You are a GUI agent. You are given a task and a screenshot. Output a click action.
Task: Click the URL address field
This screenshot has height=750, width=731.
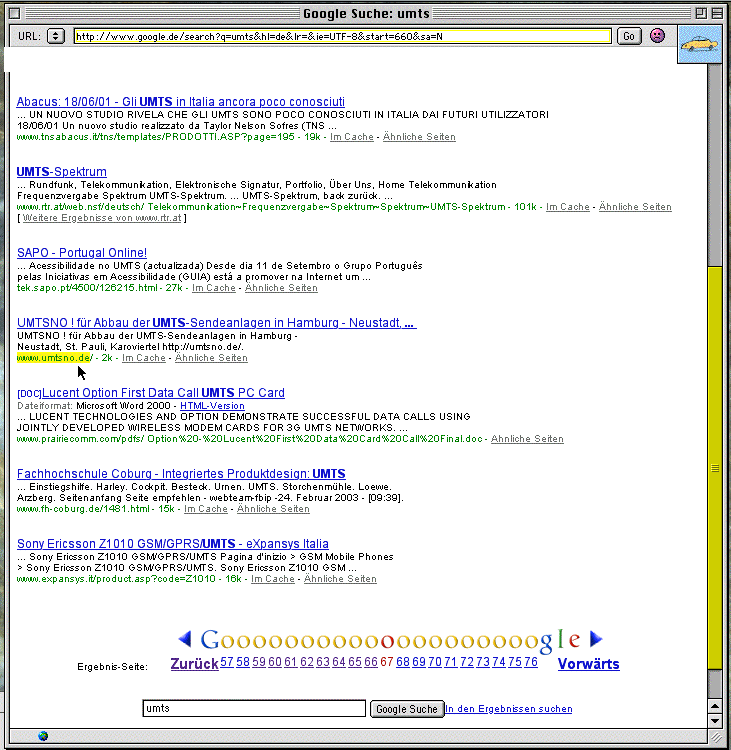pos(342,36)
